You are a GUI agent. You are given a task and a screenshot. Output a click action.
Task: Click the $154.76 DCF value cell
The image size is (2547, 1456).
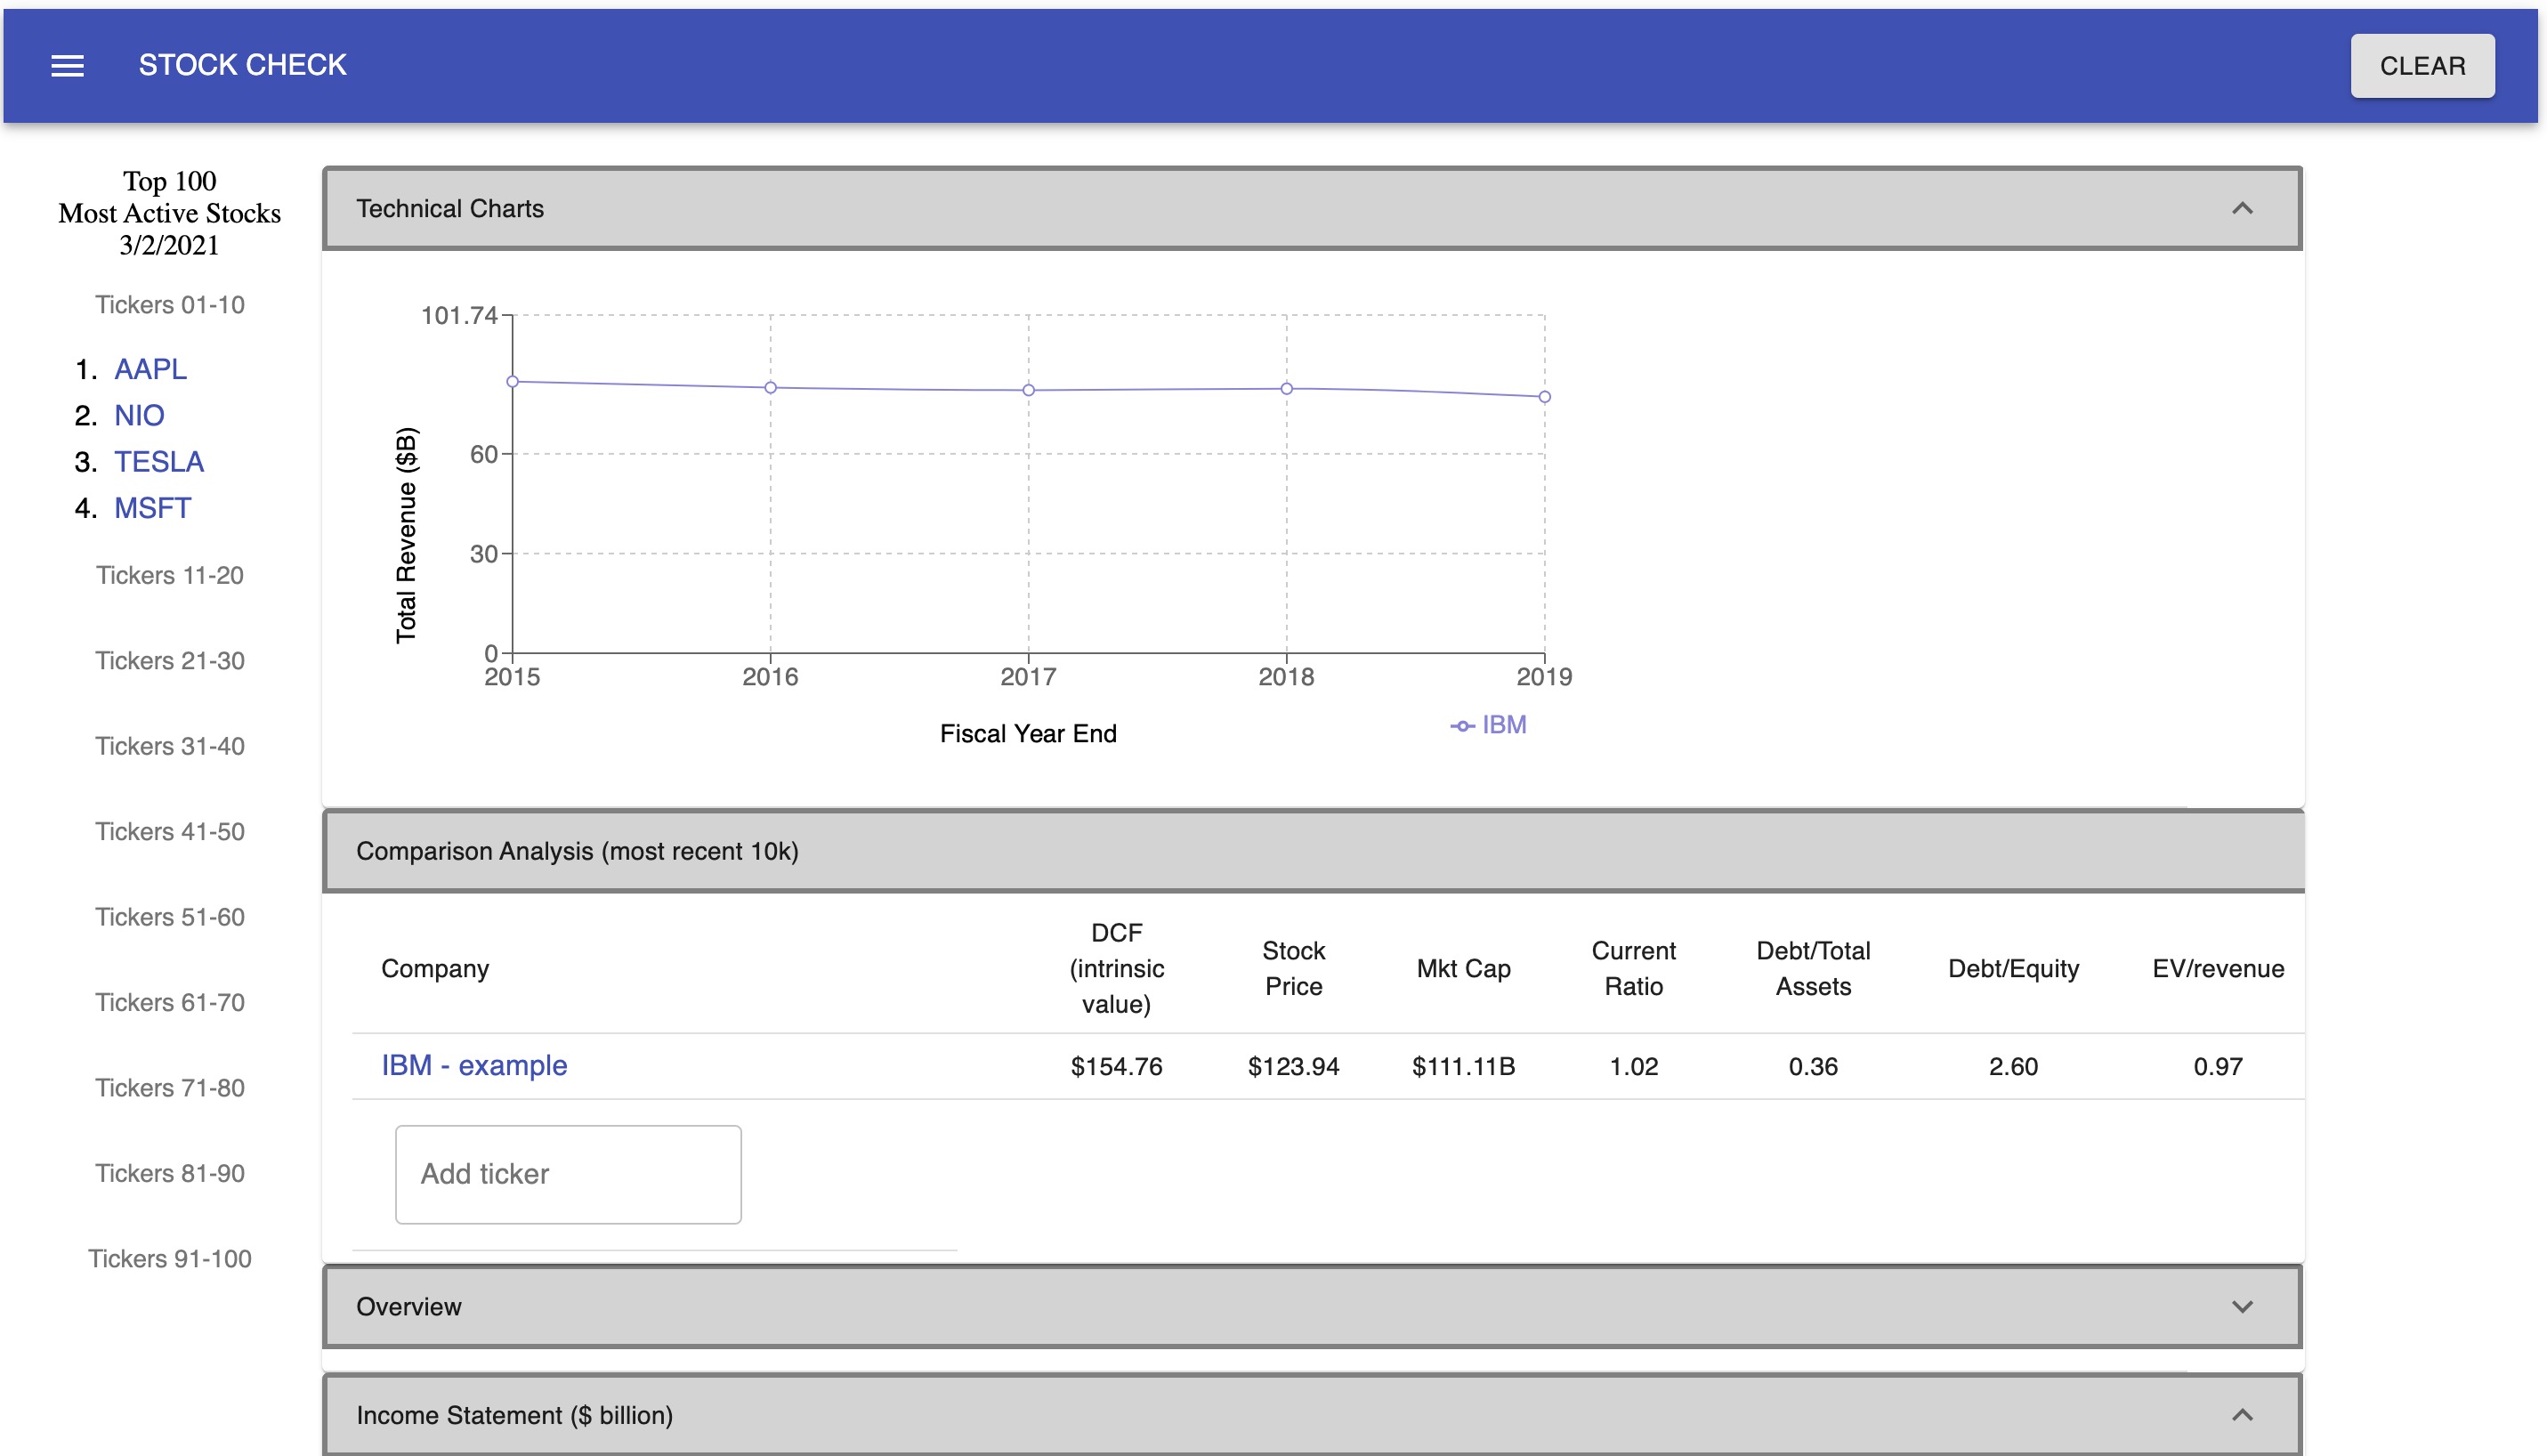point(1116,1066)
